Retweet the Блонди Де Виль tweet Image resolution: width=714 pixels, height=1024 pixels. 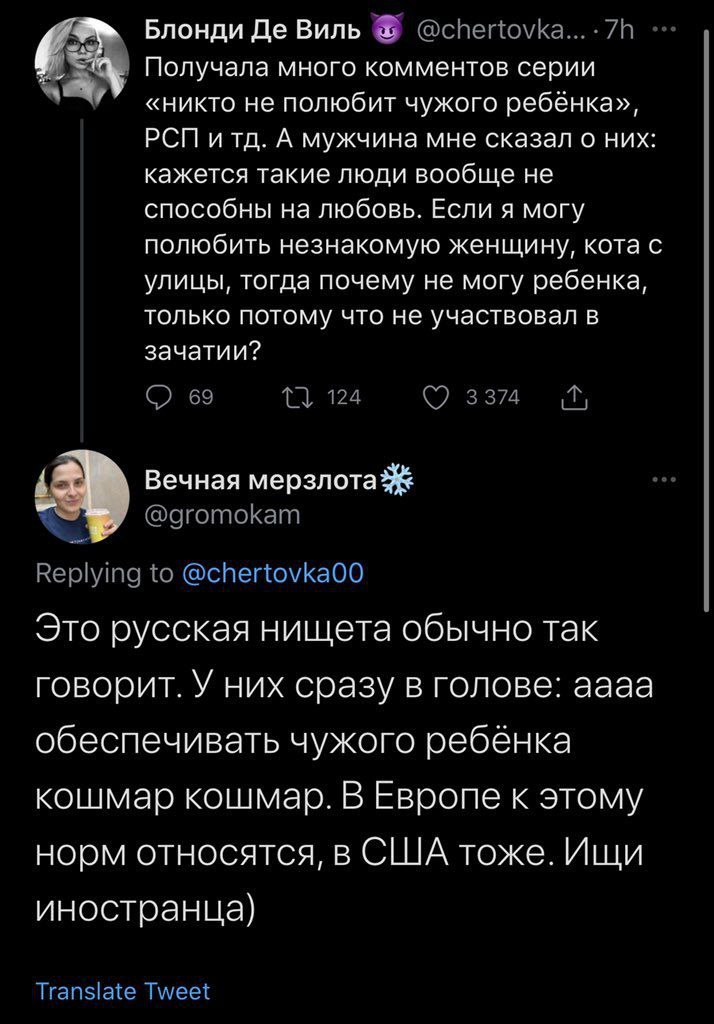point(296,398)
